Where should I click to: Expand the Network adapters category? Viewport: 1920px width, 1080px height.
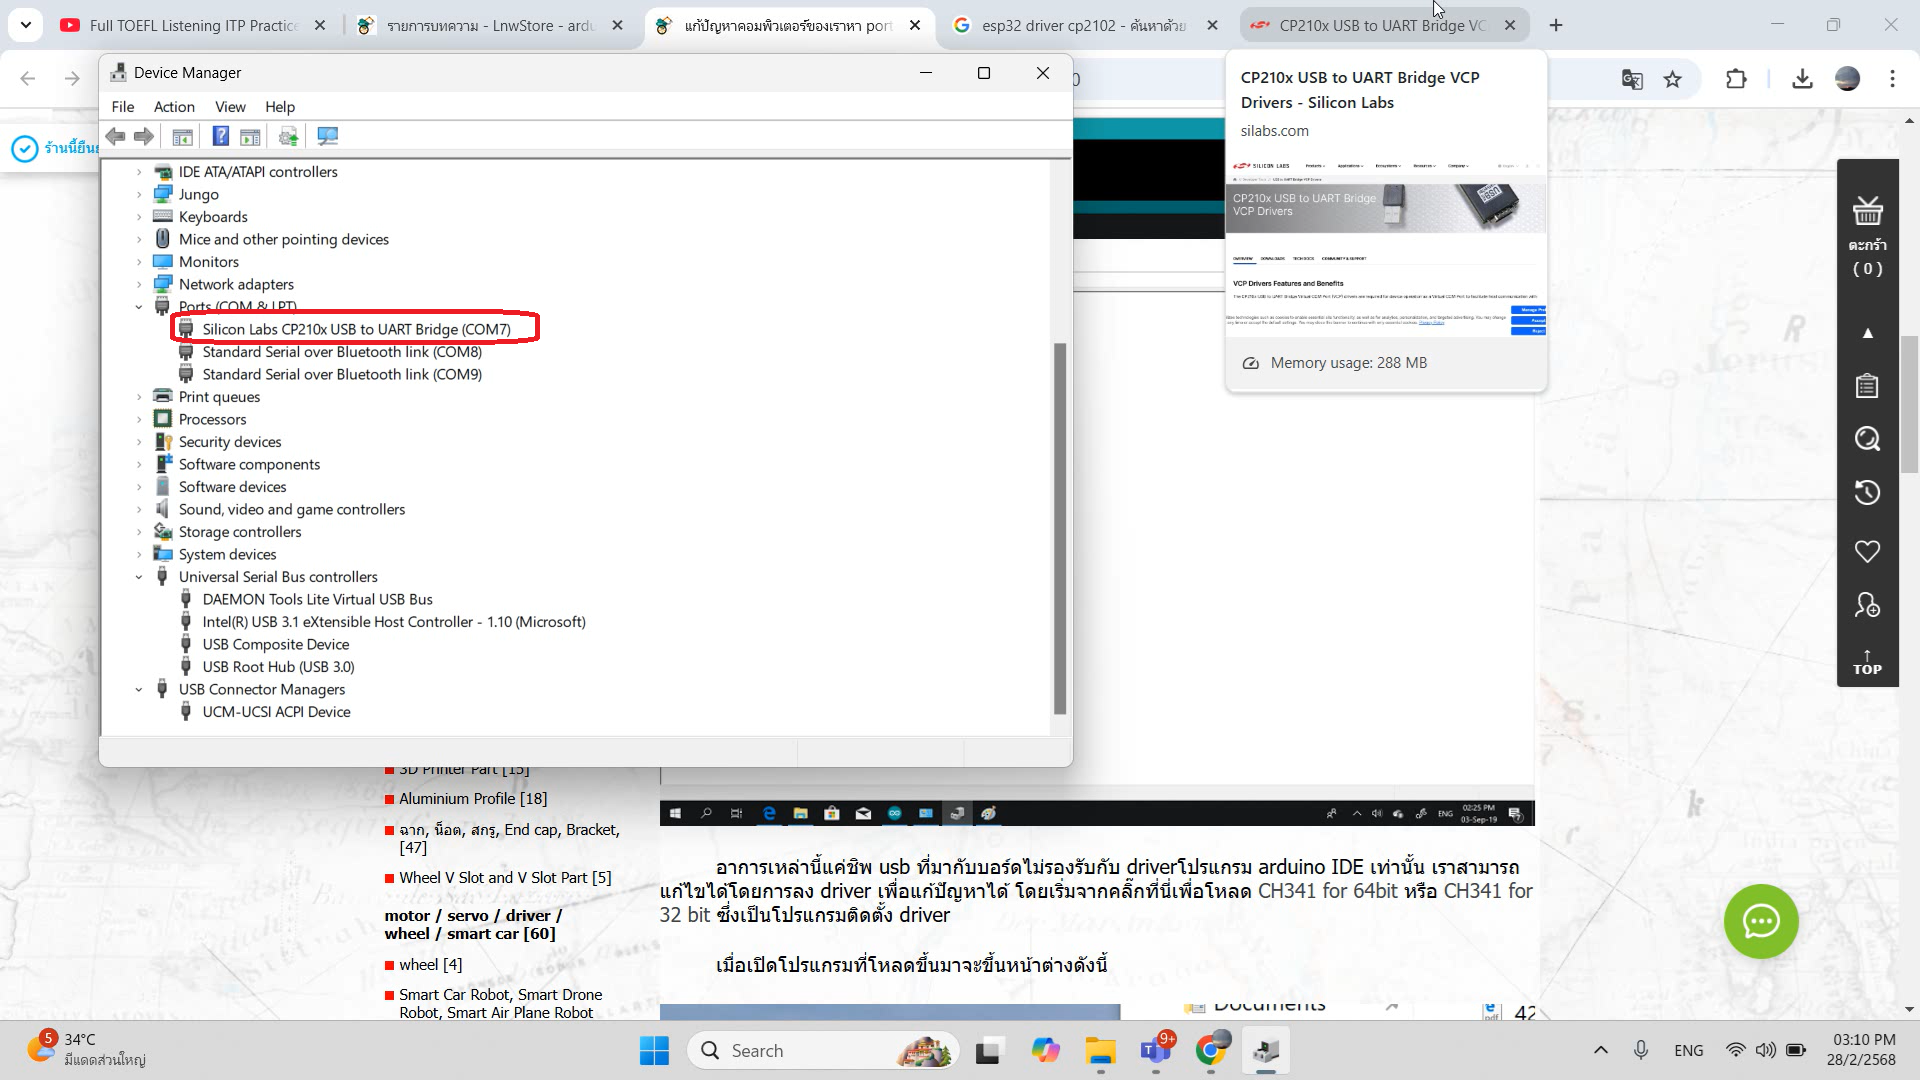coord(139,284)
